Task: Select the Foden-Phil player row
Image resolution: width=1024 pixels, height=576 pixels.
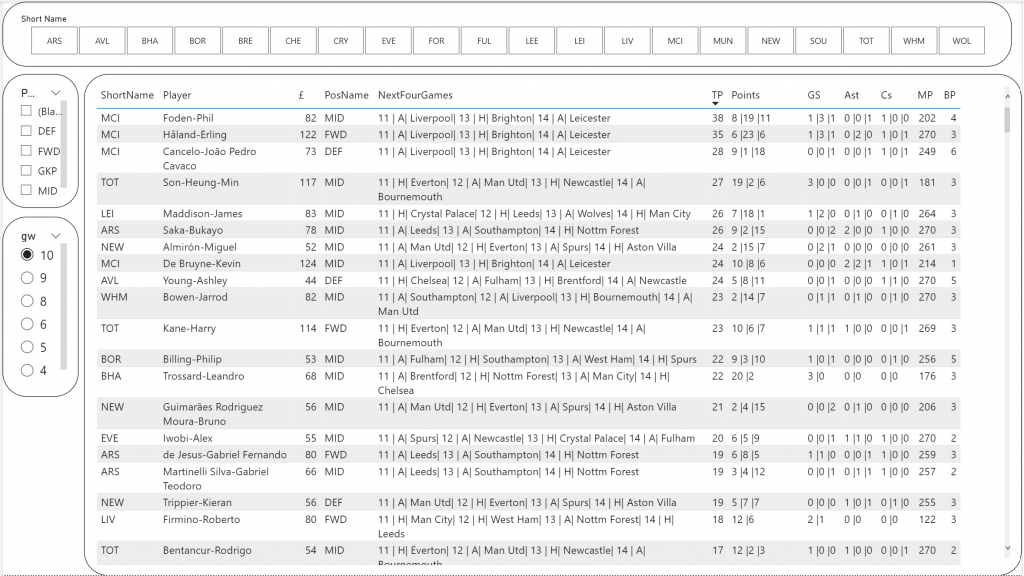Action: 189,118
